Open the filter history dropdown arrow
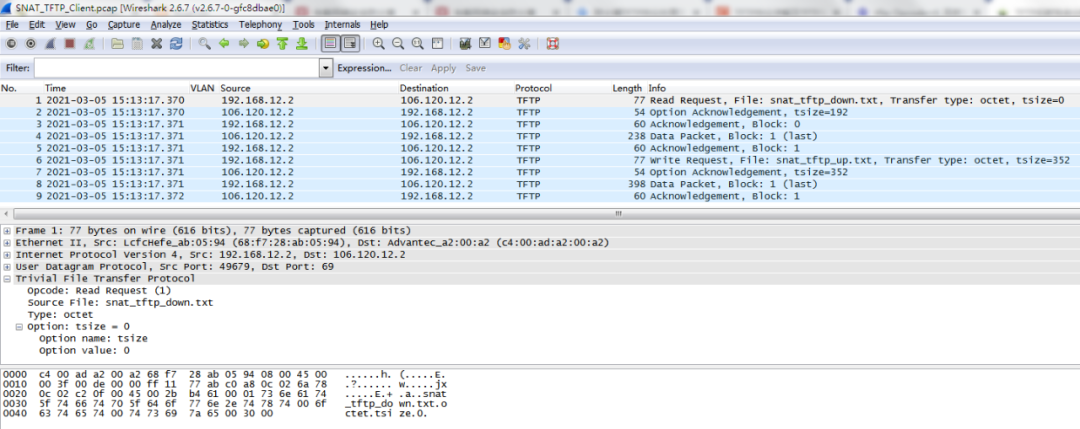 click(326, 68)
